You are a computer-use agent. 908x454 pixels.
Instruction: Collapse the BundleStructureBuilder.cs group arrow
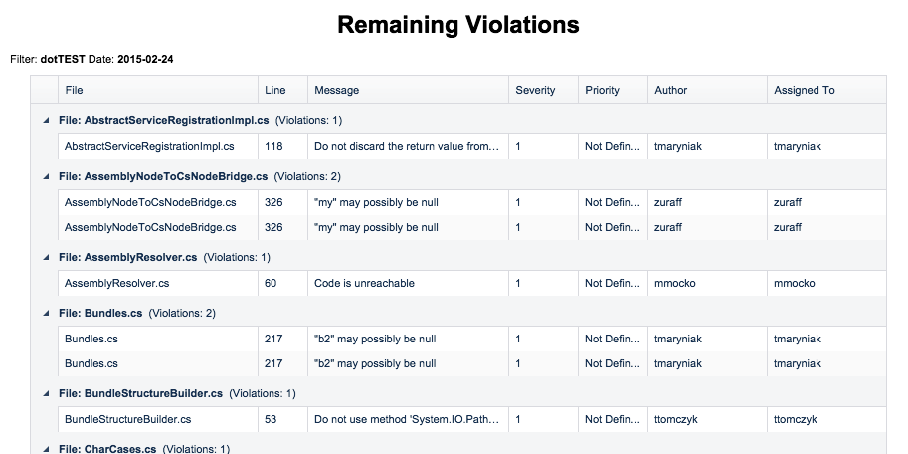tap(46, 393)
